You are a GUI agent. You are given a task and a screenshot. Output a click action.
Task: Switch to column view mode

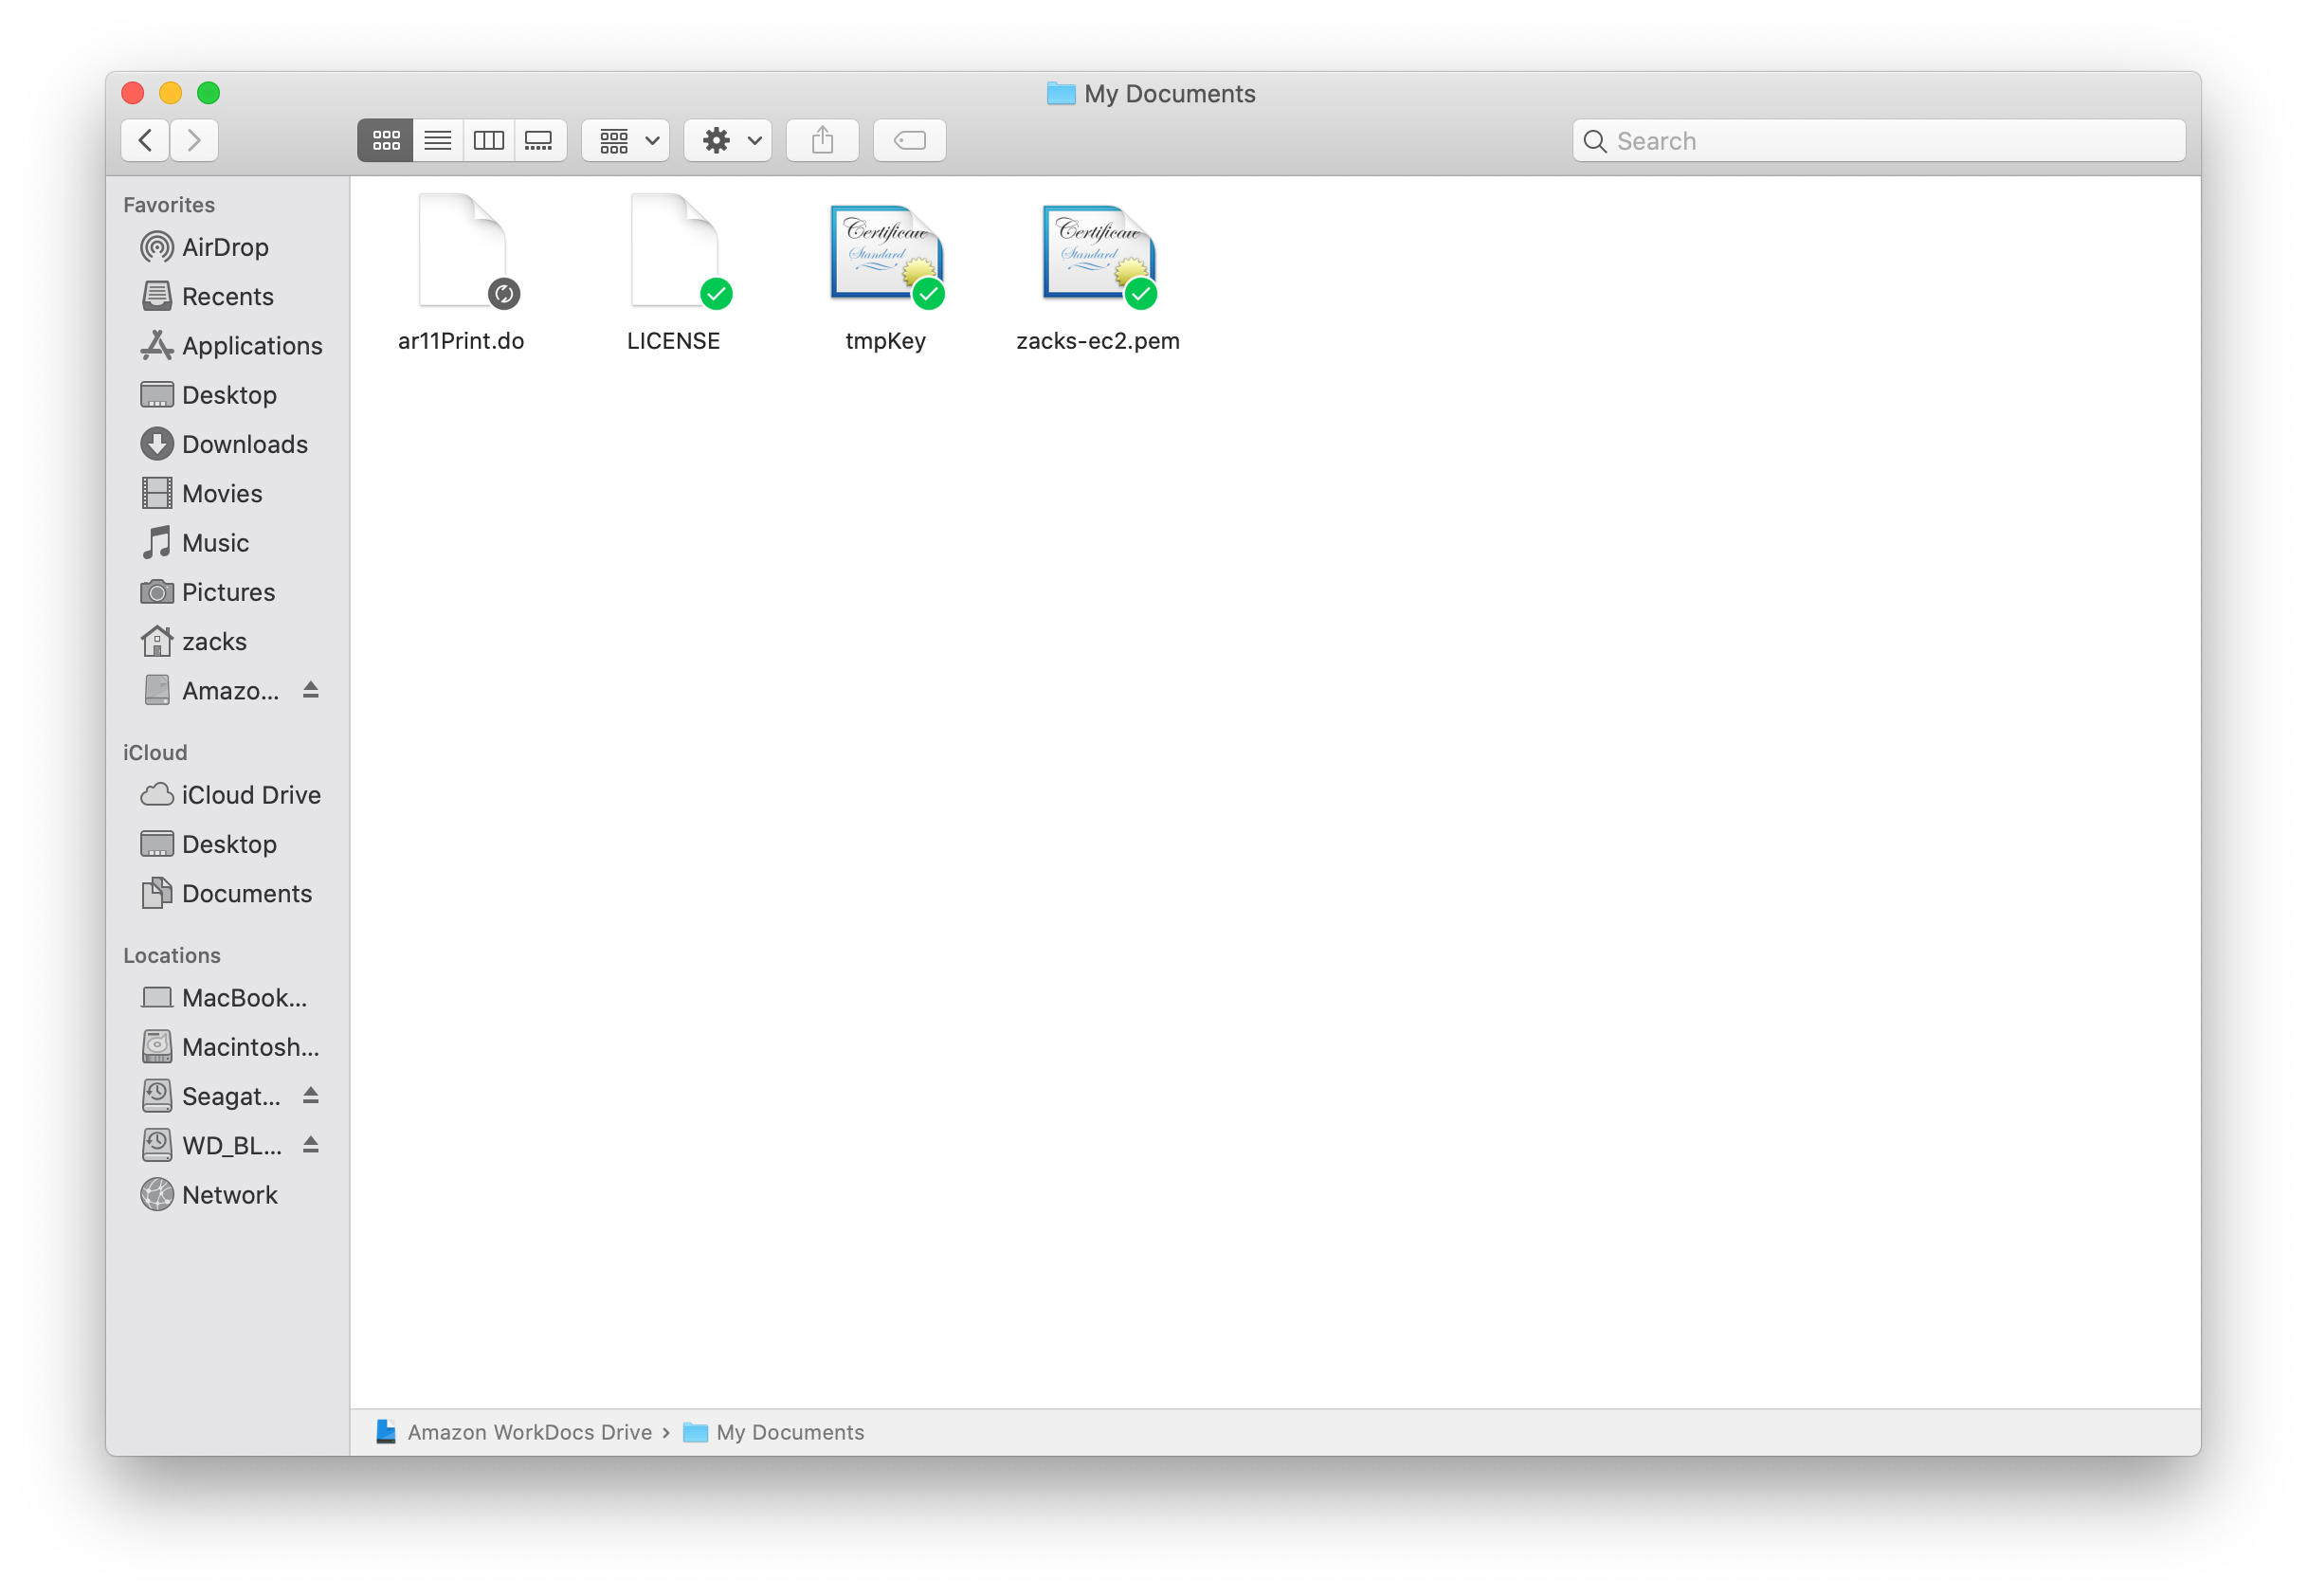488,140
